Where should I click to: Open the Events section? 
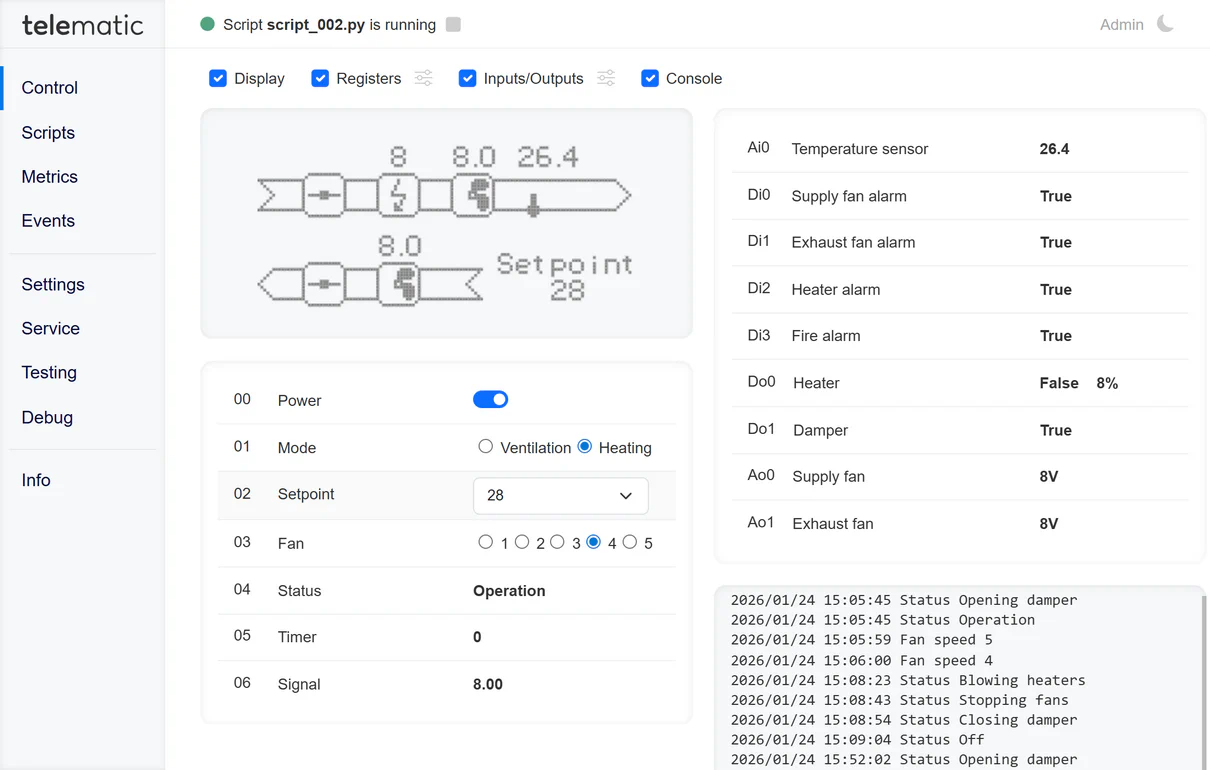point(48,221)
